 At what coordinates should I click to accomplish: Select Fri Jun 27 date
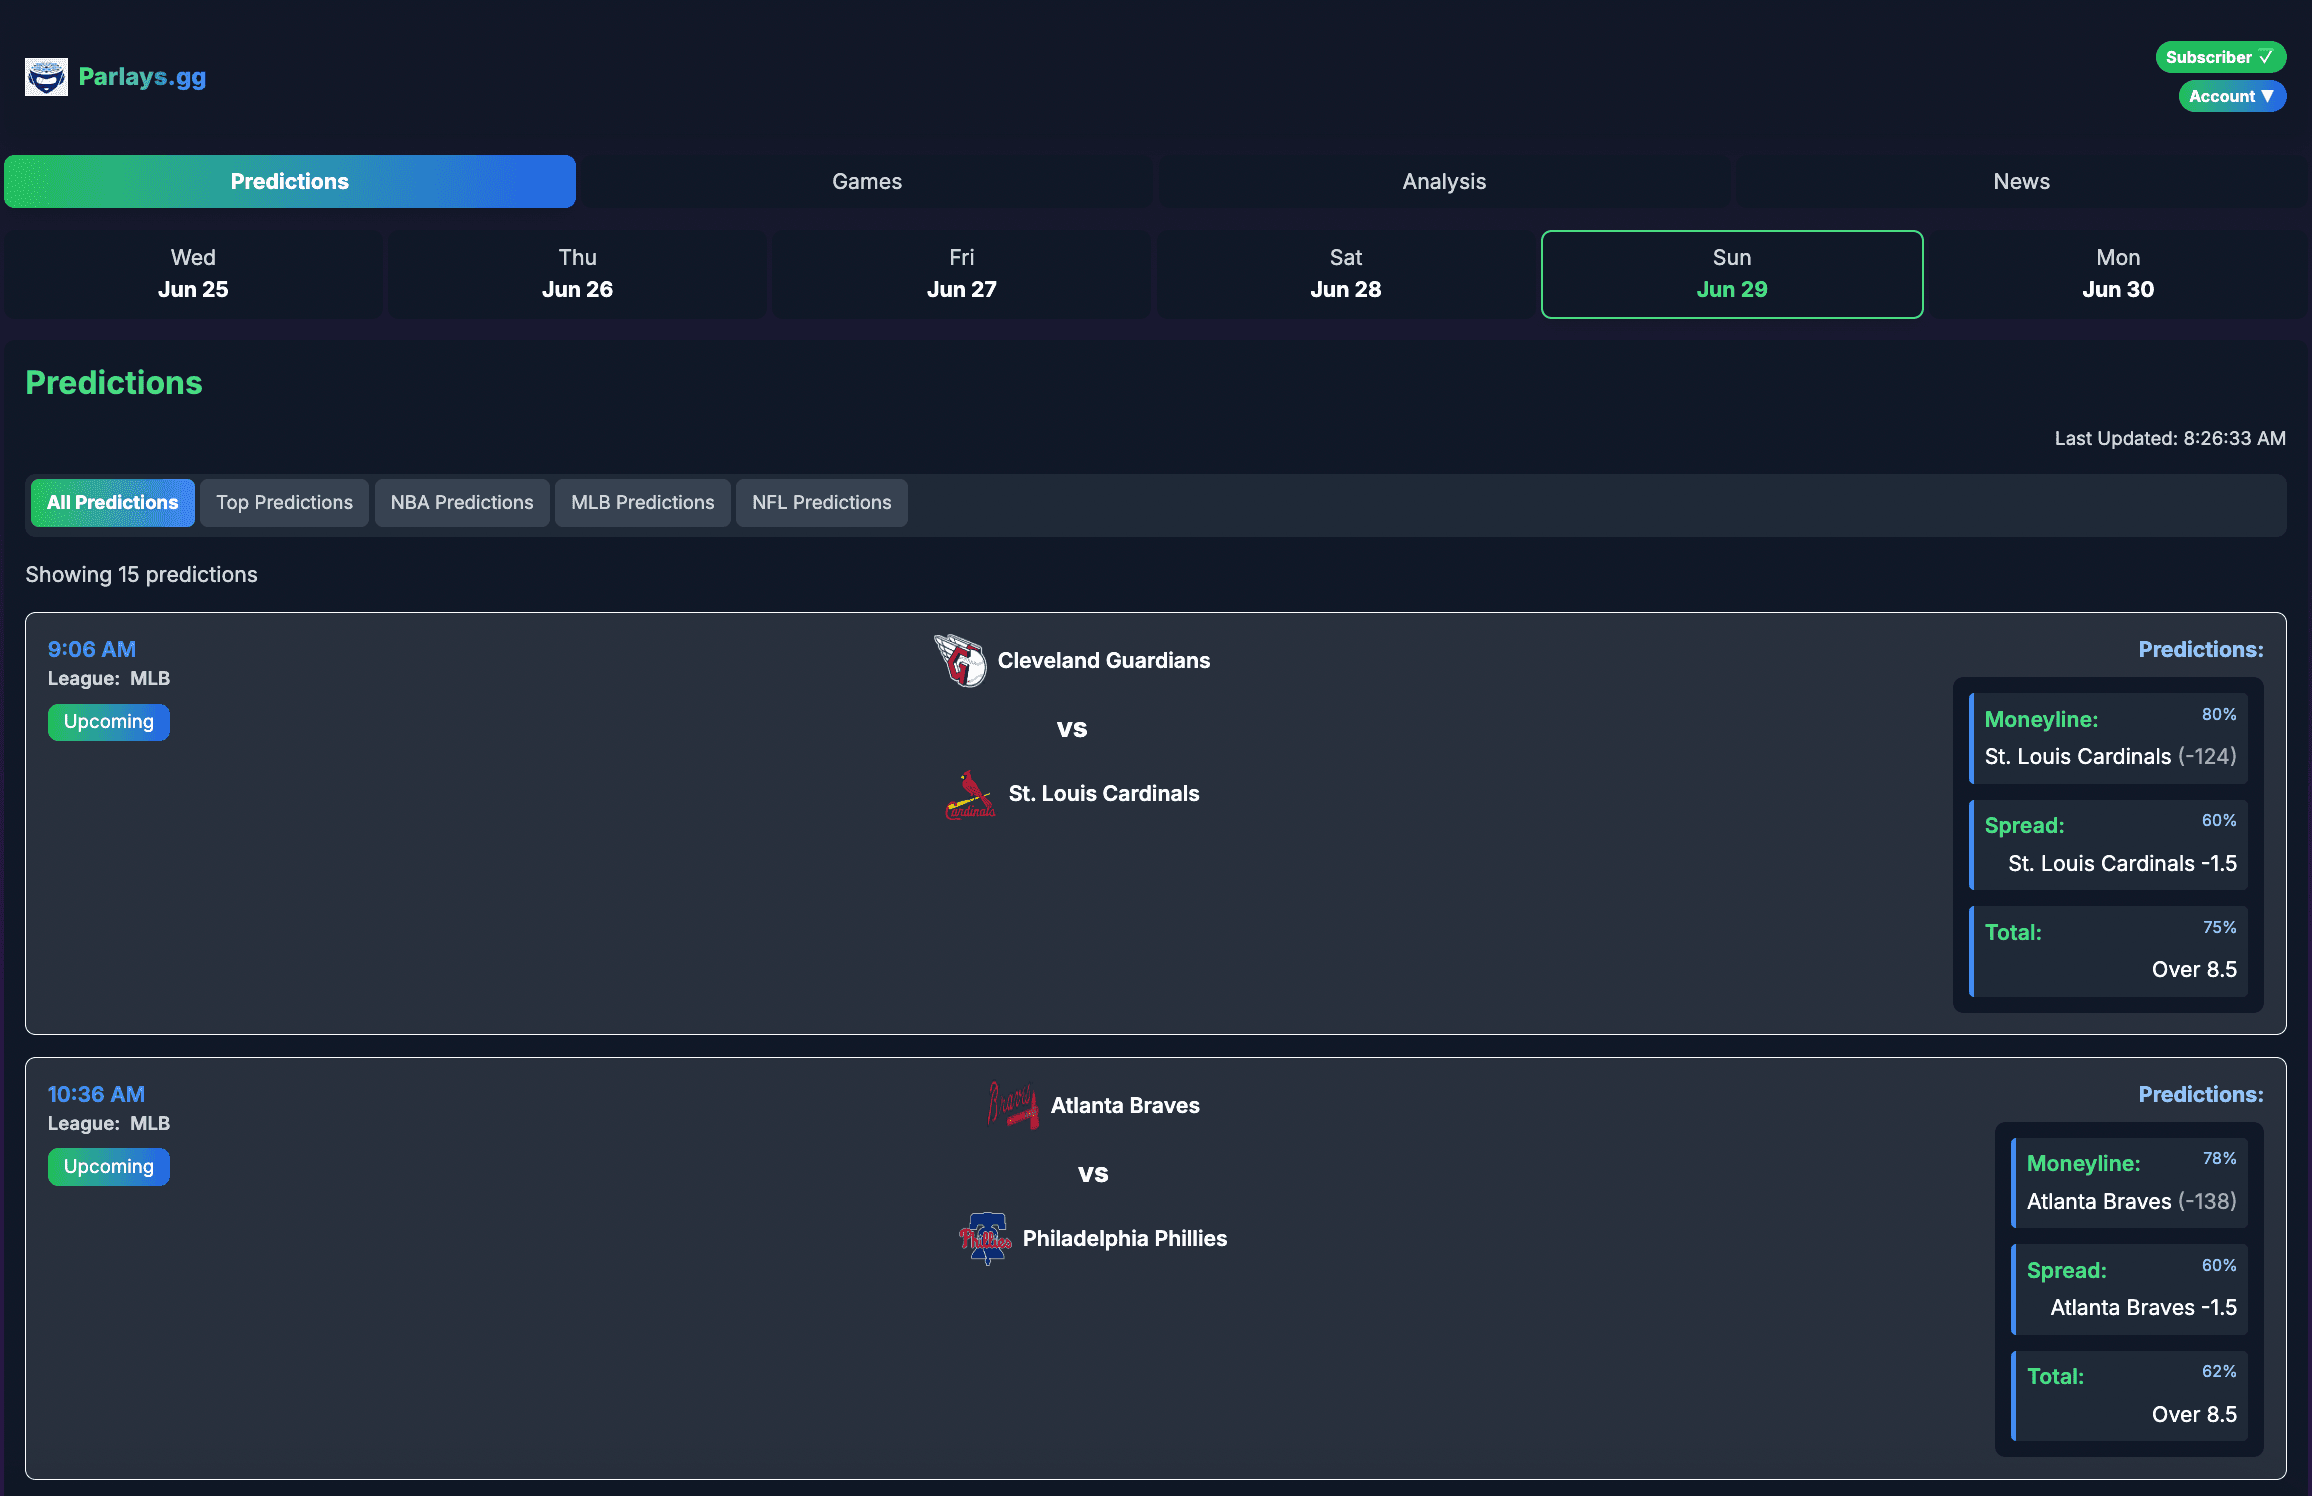tap(961, 274)
